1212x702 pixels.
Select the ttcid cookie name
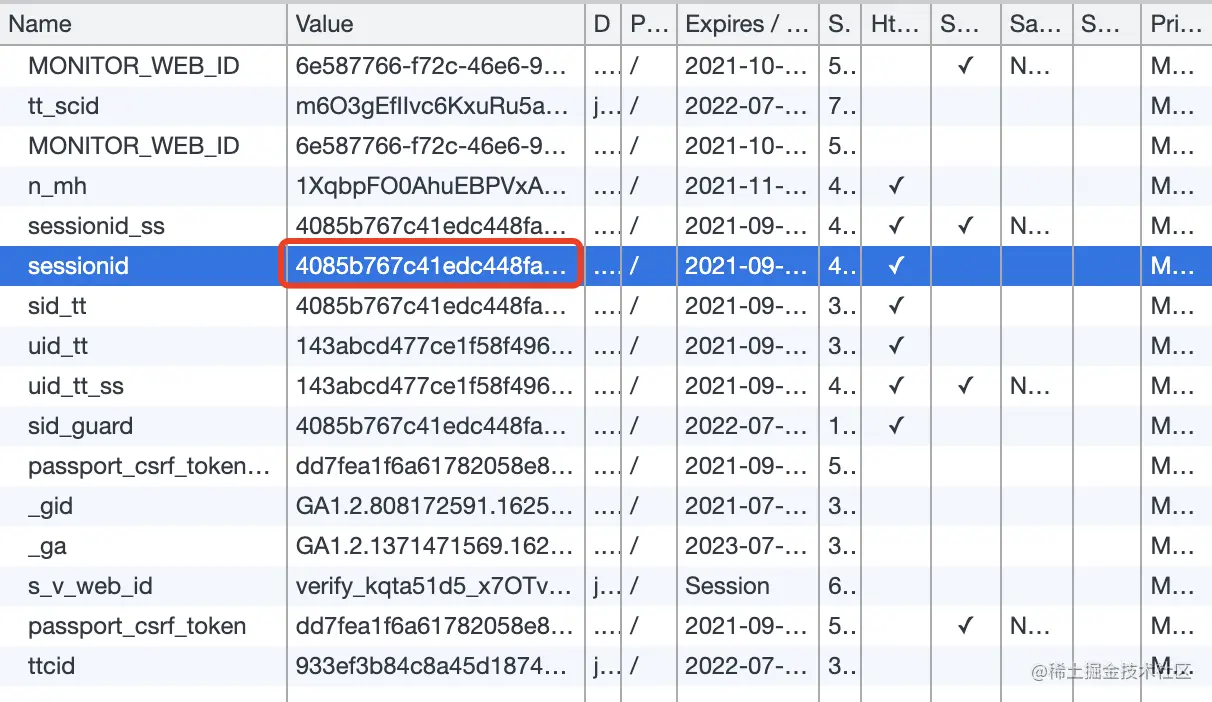pos(51,666)
